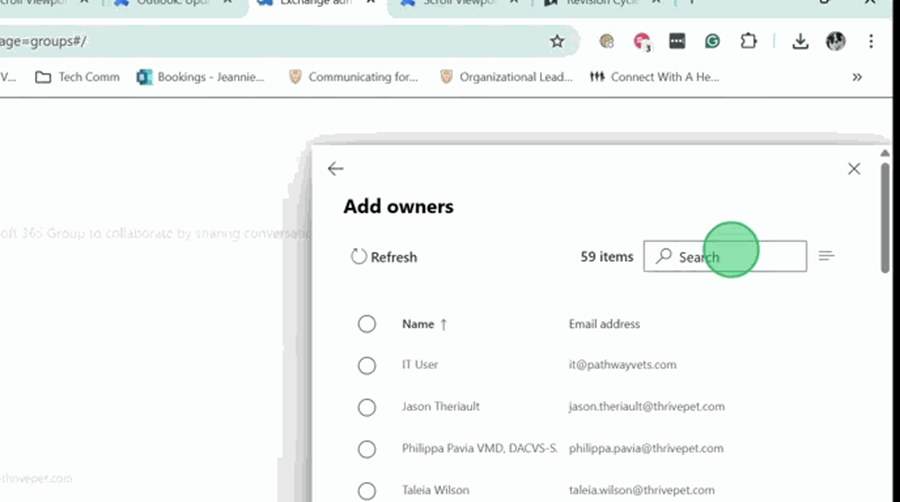Select the IT User radio button
The height and width of the screenshot is (502, 900).
point(367,365)
